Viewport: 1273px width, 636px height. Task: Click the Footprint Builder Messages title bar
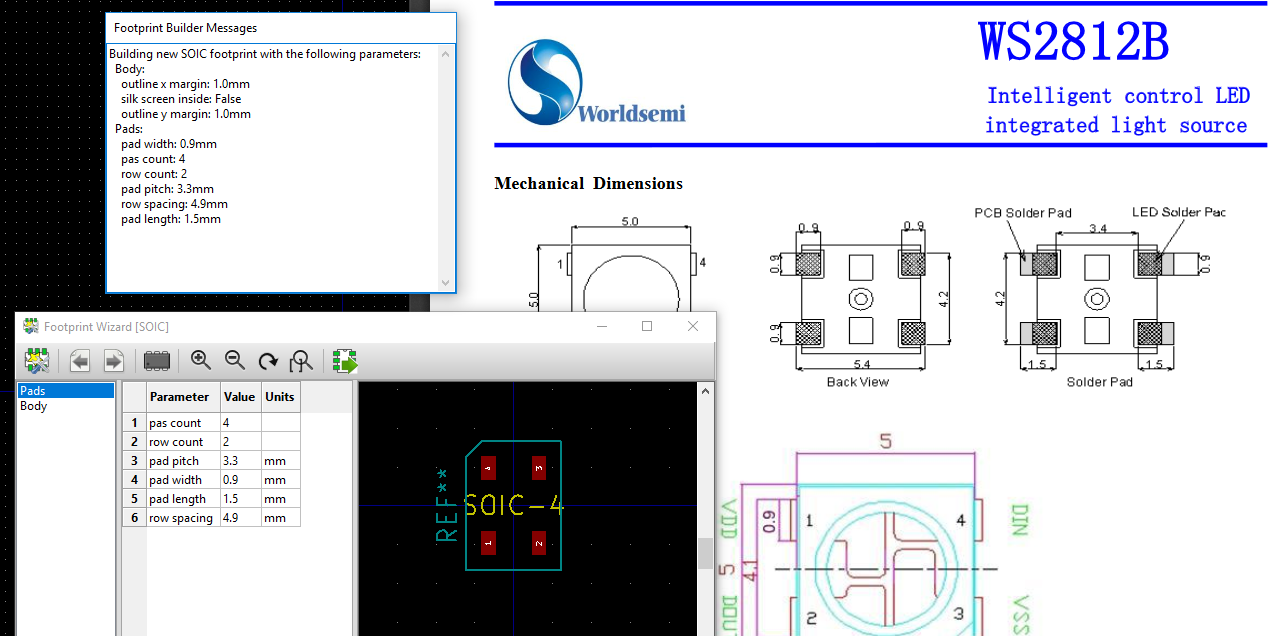[281, 28]
